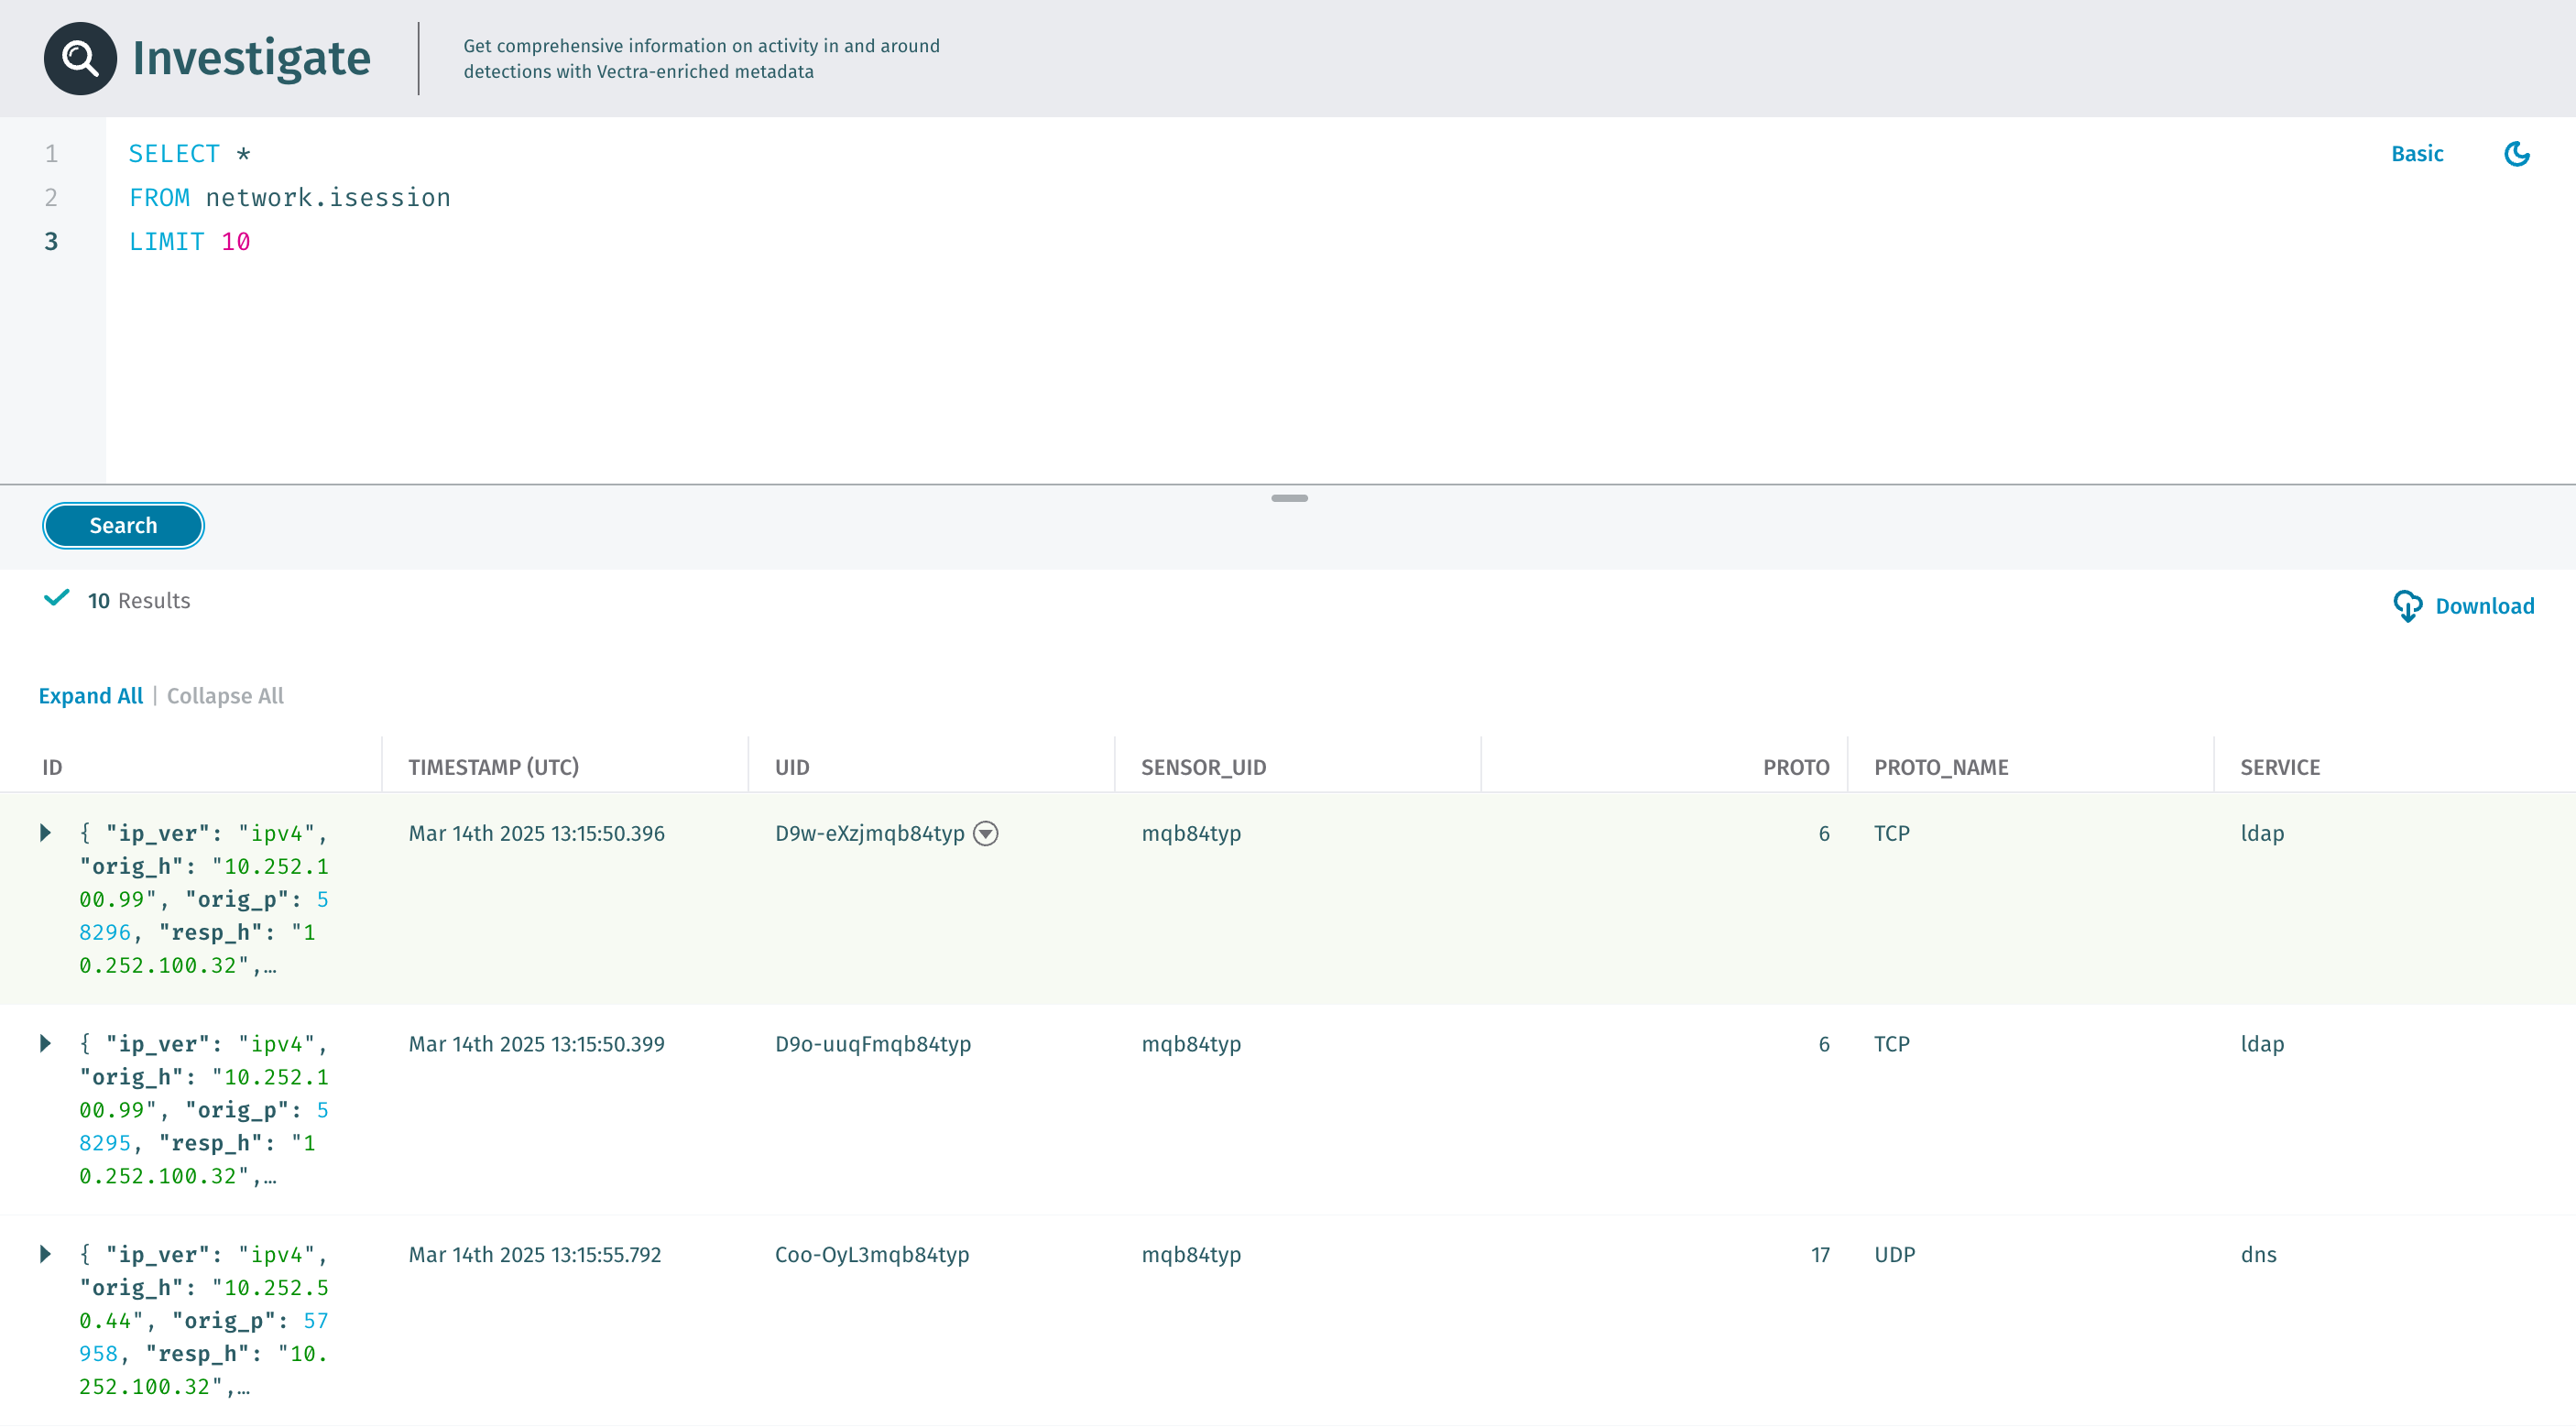Click the download arrow circle near Download text

point(2409,606)
